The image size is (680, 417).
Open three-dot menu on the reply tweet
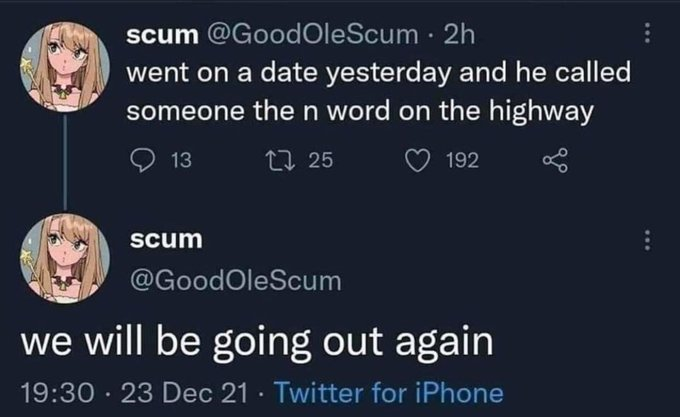pyautogui.click(x=648, y=241)
